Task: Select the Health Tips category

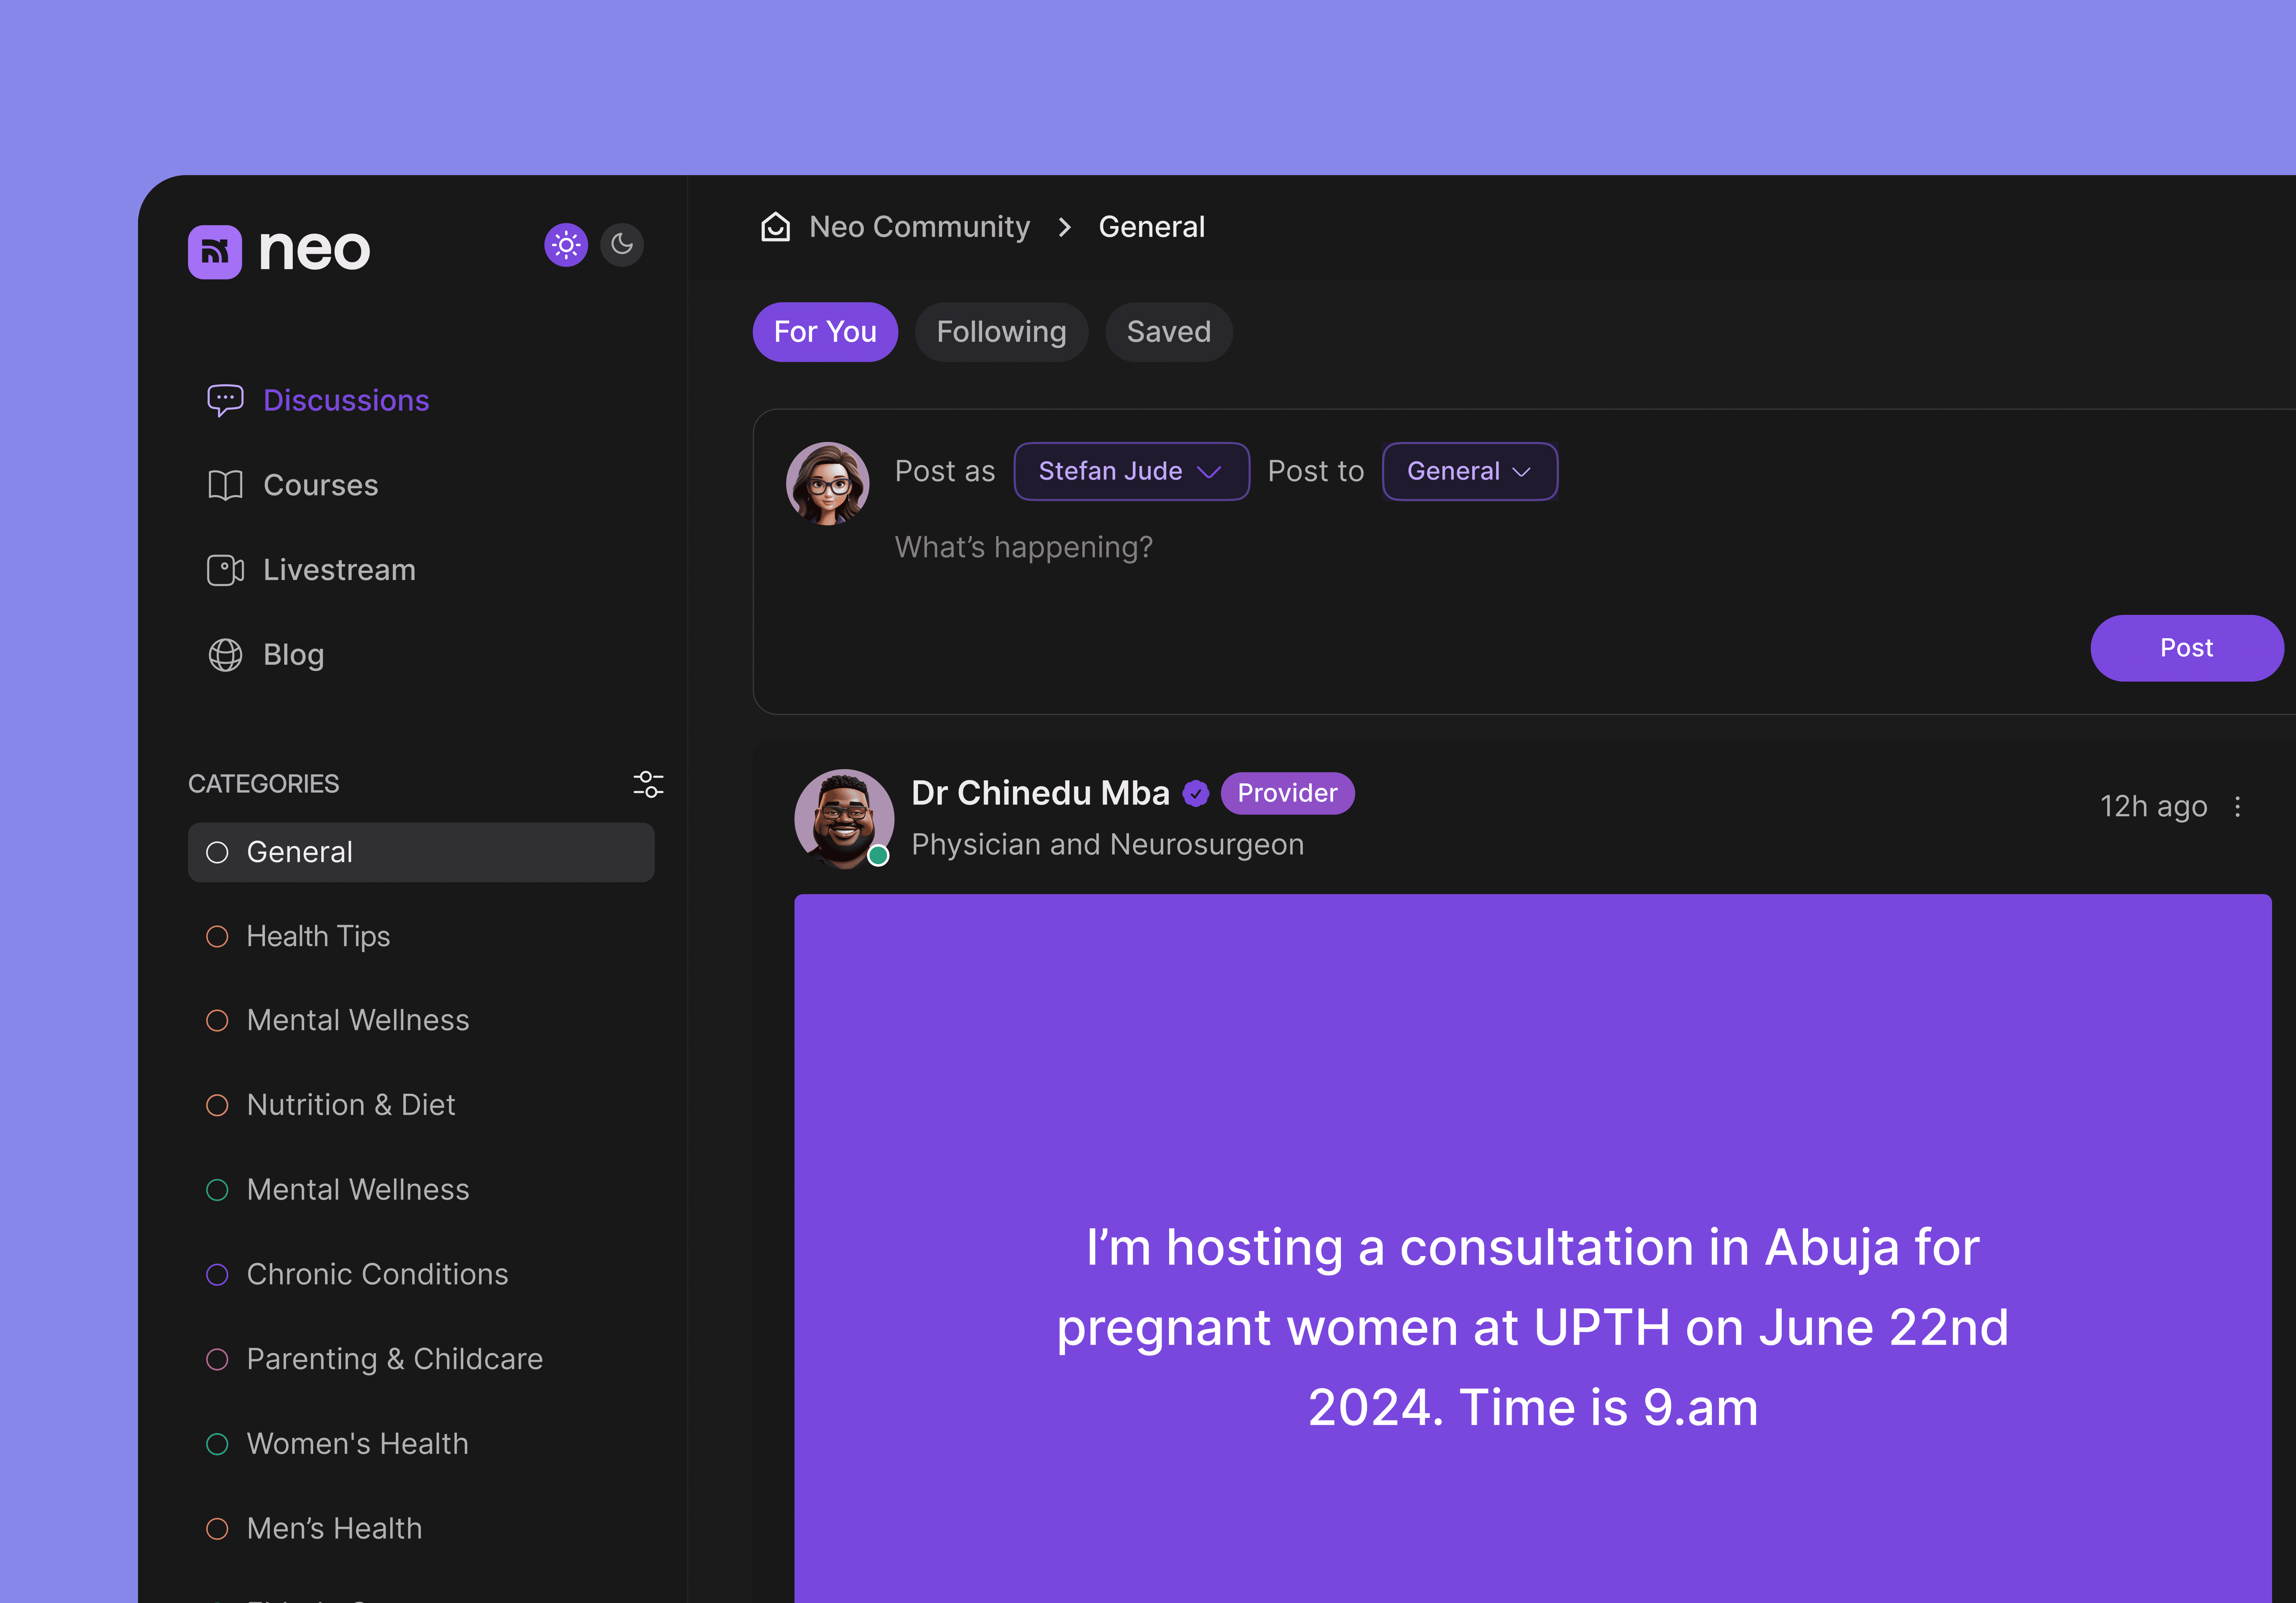Action: (318, 936)
